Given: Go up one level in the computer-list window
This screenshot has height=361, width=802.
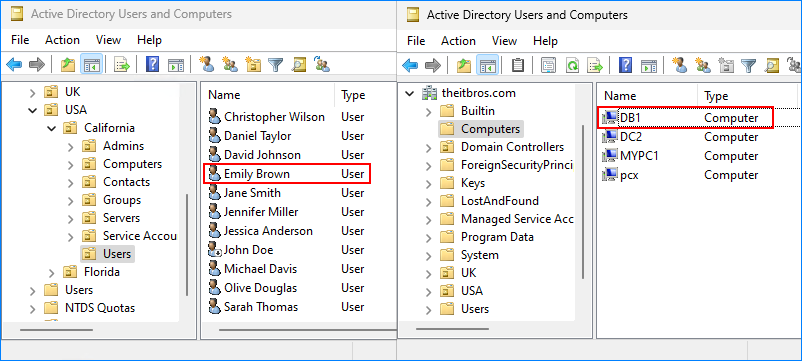Looking at the screenshot, I should tap(464, 65).
